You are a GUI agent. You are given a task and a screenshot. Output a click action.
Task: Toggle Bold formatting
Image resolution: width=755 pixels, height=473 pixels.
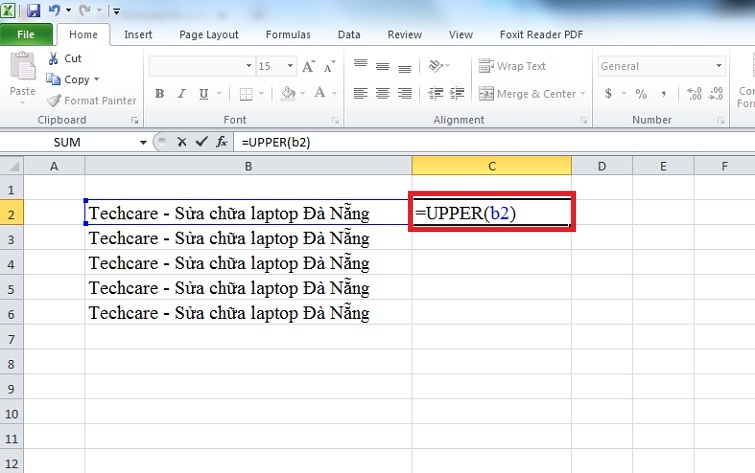coord(160,94)
